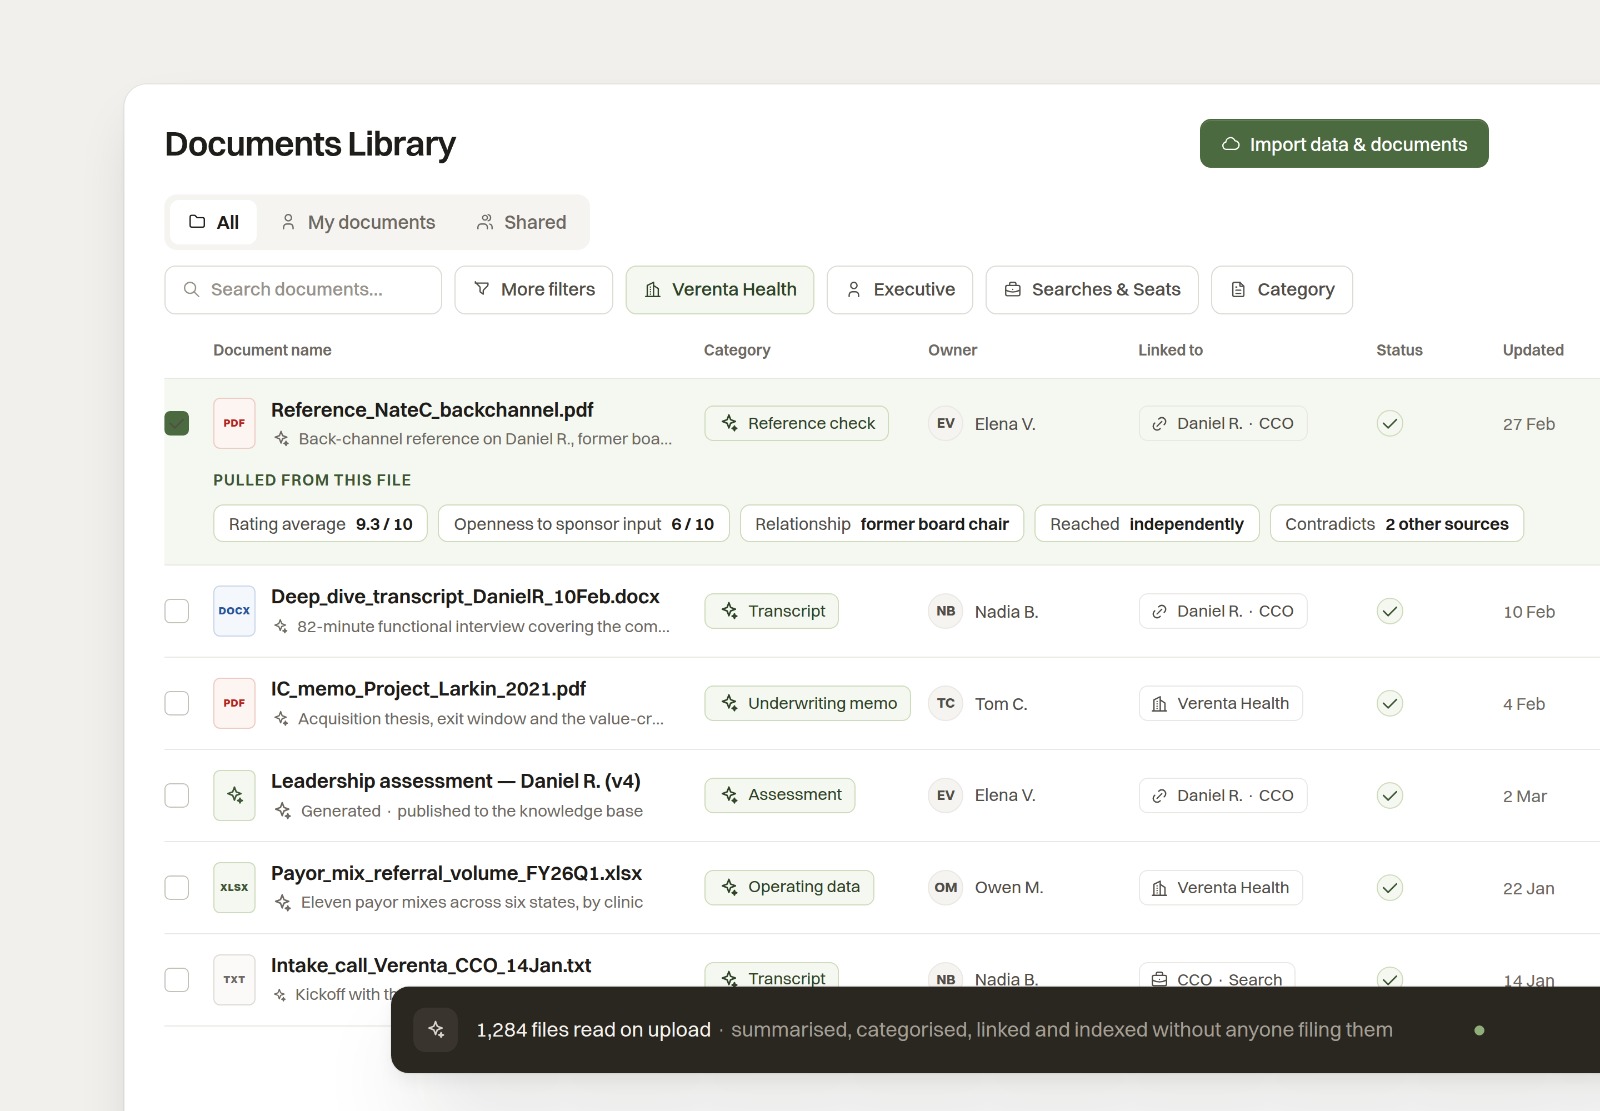
Task: Click the Contradicts 2 other sources chip
Action: click(x=1397, y=524)
